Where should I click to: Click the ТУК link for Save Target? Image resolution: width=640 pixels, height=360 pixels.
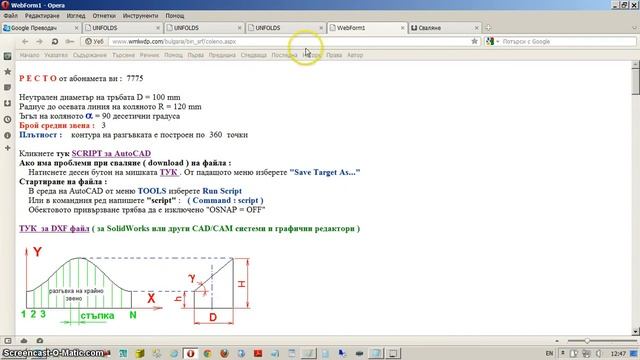tap(169, 172)
